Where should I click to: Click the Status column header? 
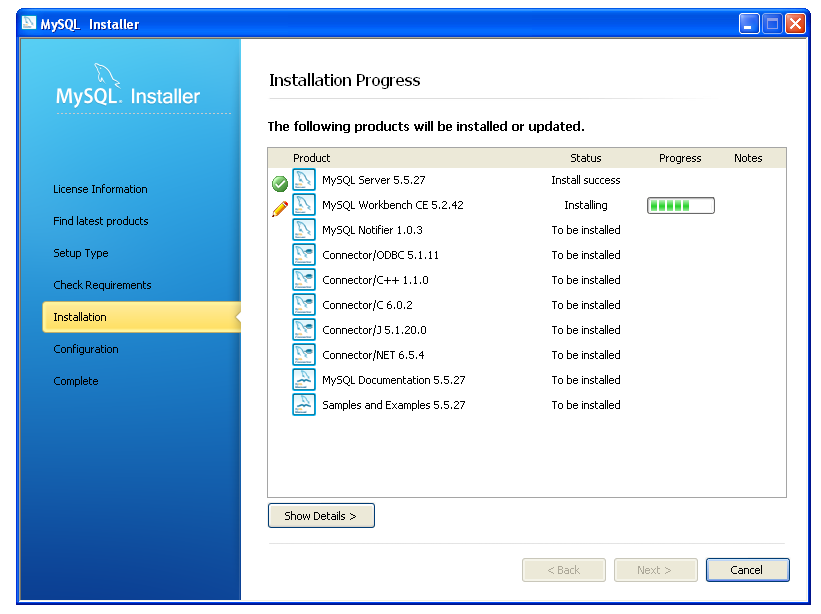pos(585,158)
